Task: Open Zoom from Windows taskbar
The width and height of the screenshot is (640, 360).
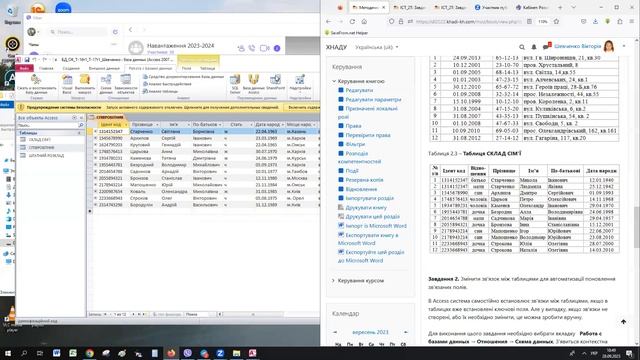Action: (x=220, y=353)
